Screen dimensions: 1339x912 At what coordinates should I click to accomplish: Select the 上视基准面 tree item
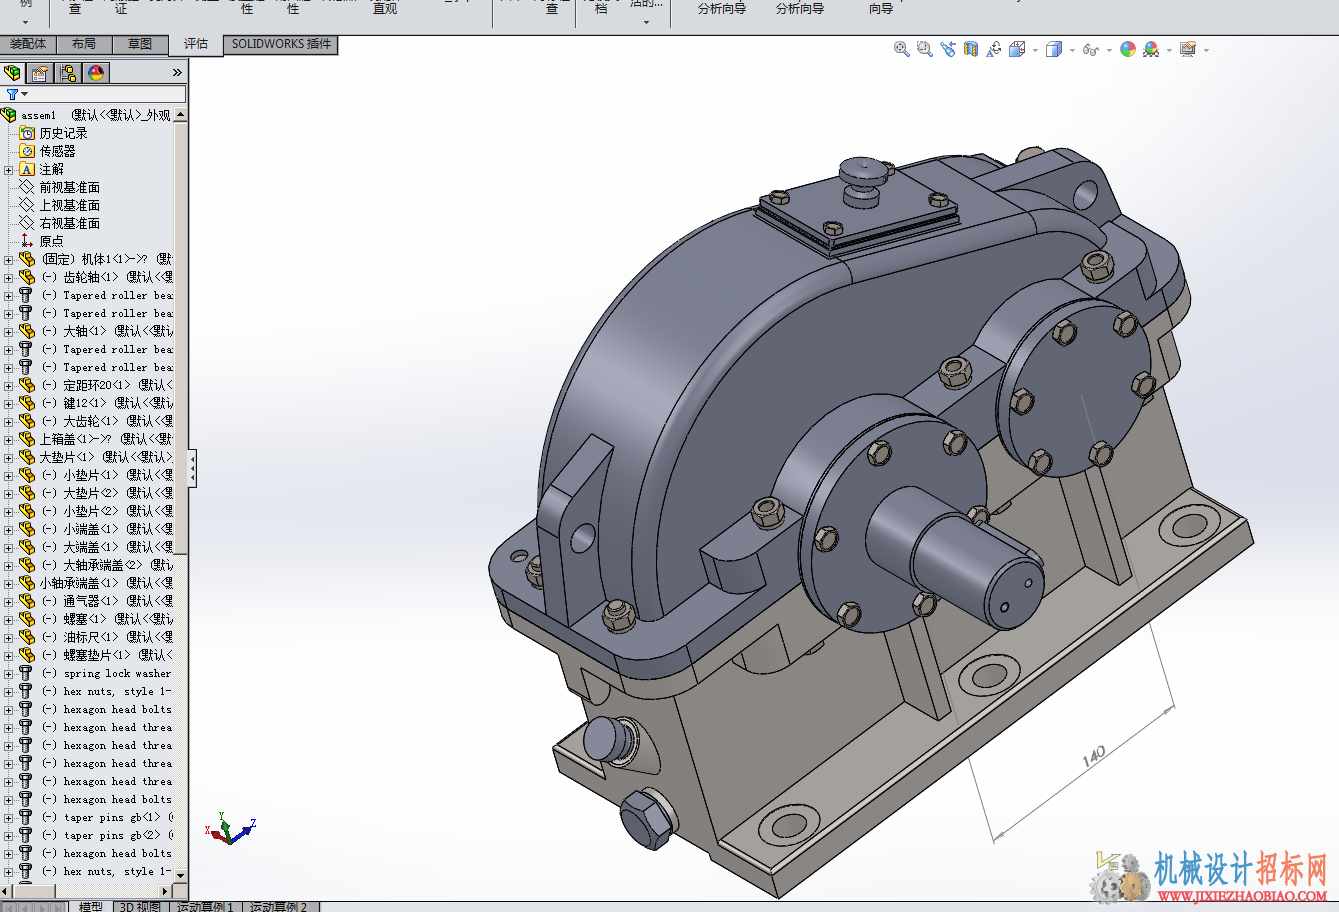click(70, 205)
